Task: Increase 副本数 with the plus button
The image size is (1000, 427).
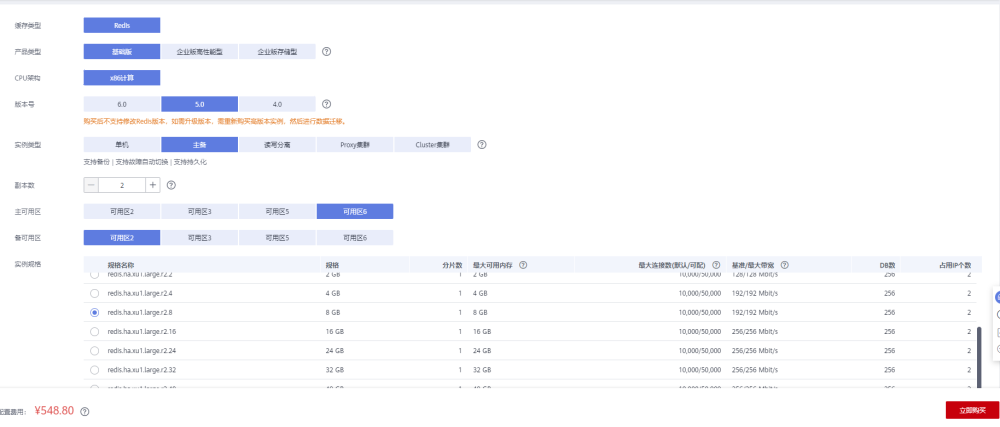Action: click(x=152, y=185)
